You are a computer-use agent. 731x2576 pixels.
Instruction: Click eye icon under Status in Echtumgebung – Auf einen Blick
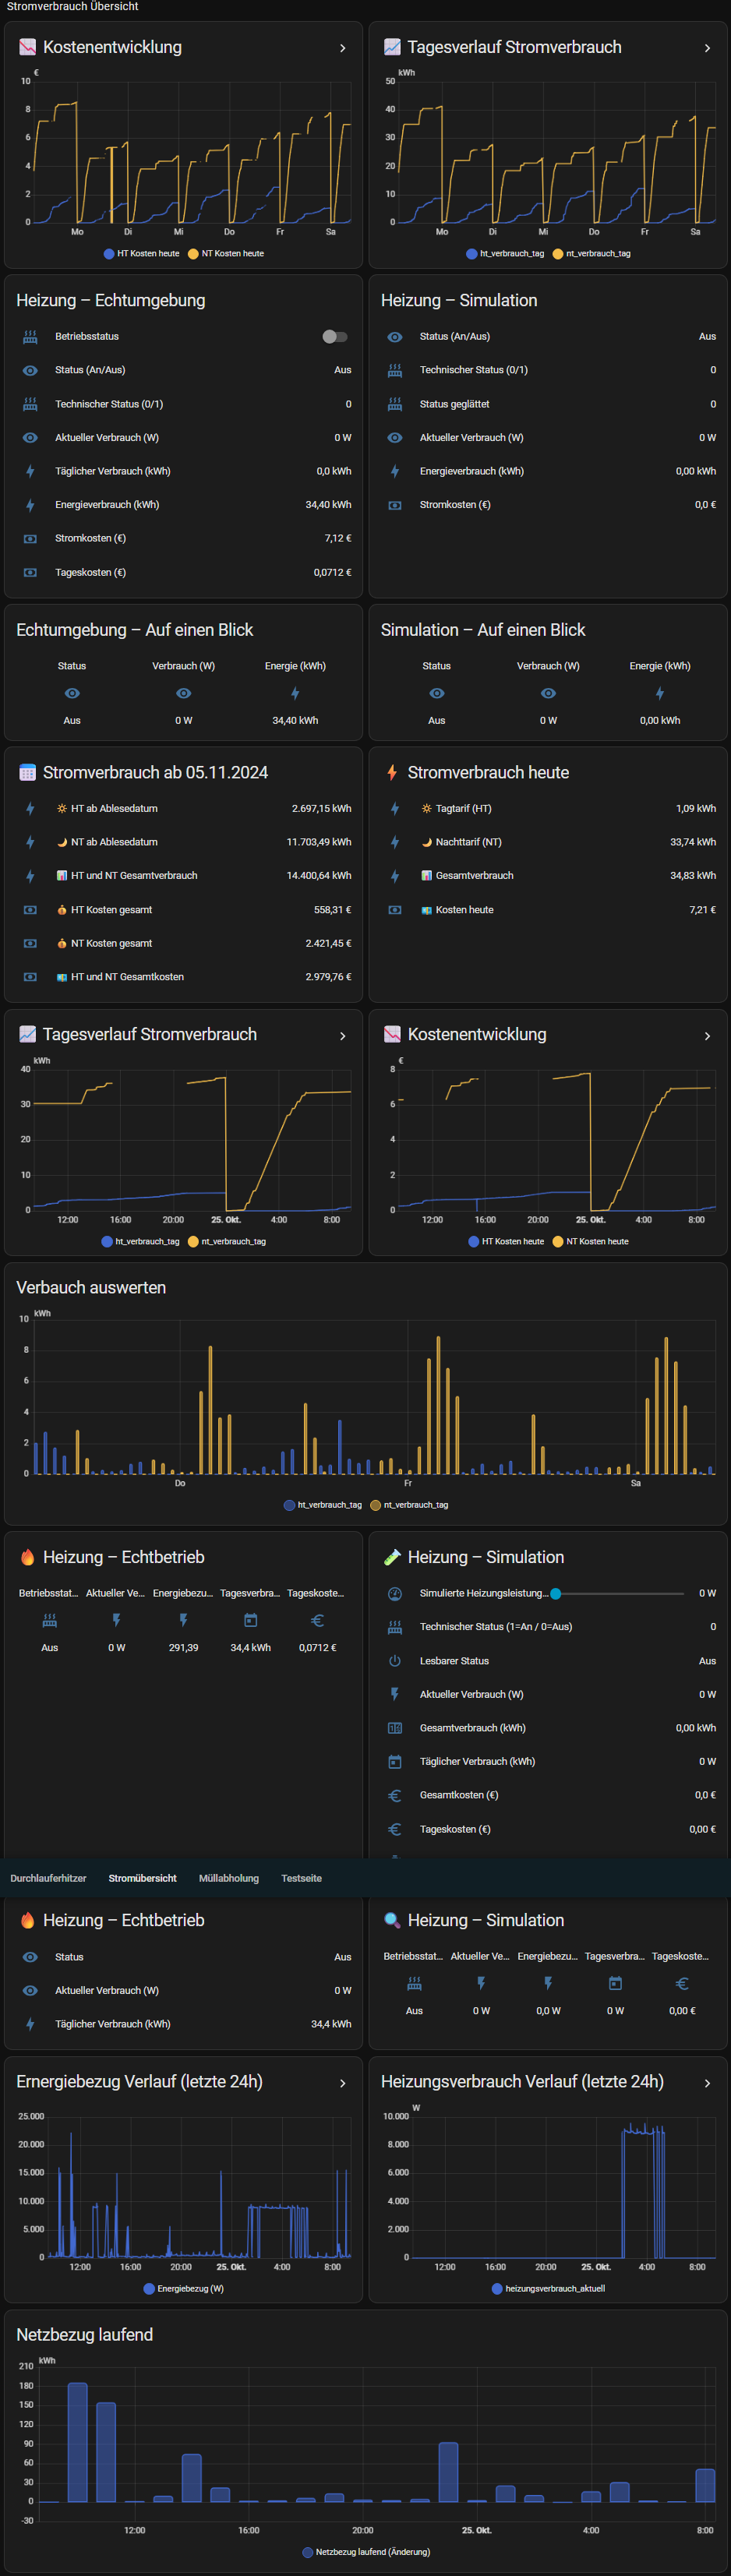72,693
